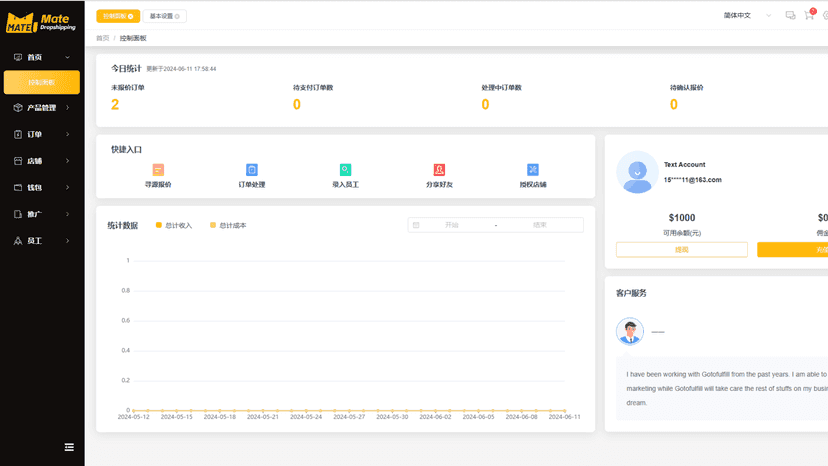Click the 提现 withdraw button
828x466 pixels.
[x=682, y=249]
